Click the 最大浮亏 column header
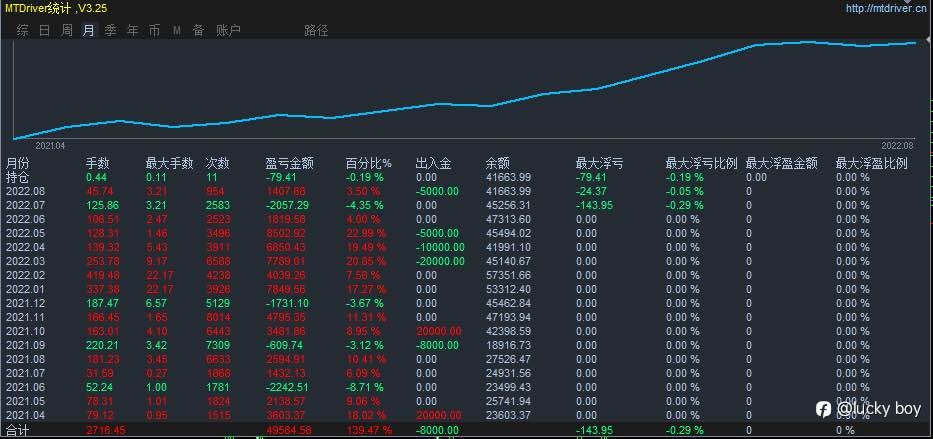Screen dimensions: 933x439 pyautogui.click(x=599, y=163)
